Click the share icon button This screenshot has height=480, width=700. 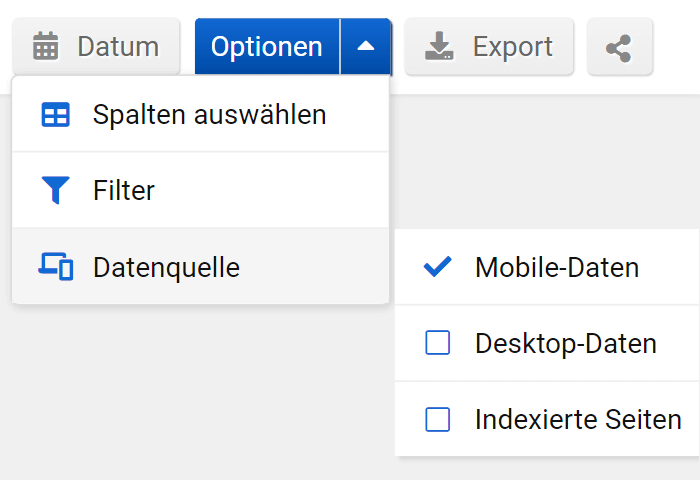619,47
